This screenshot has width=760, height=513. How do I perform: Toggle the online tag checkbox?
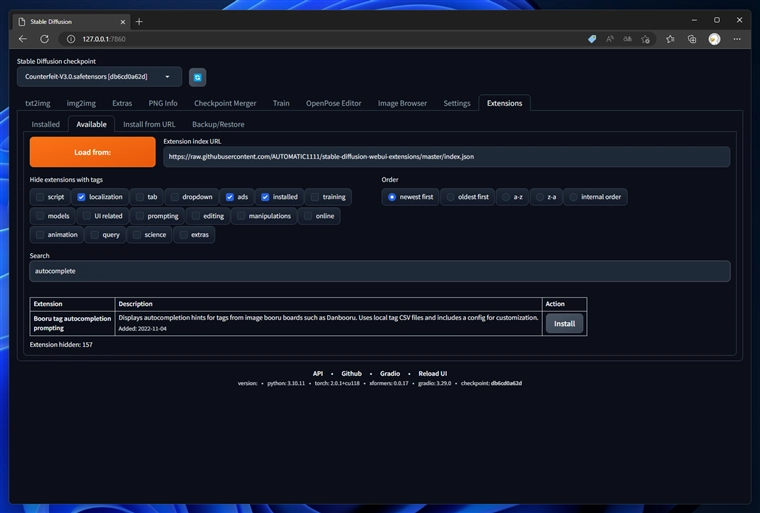(308, 216)
